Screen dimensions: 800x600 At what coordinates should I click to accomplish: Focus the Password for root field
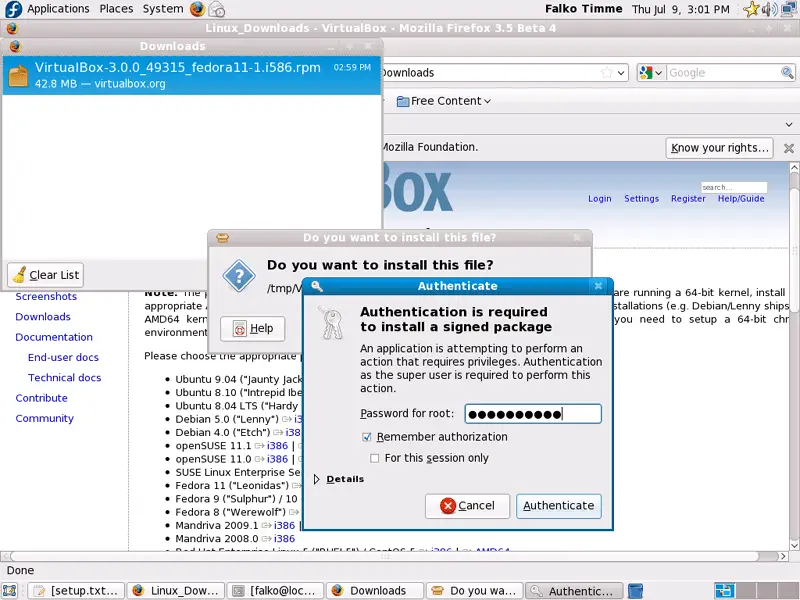[x=533, y=414]
